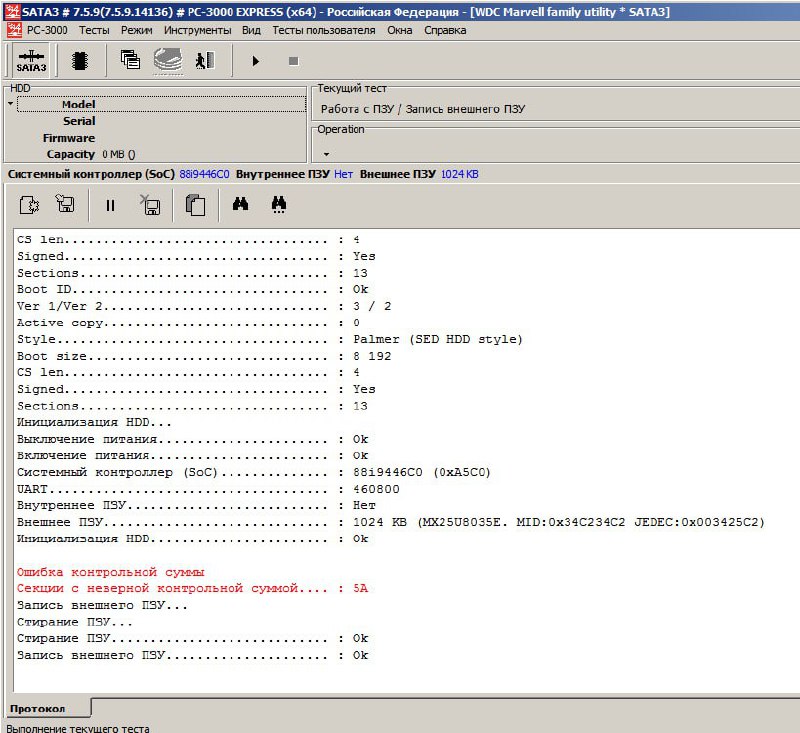800x733 pixels.
Task: Open the Operation panel dropdown arrow
Action: coord(326,154)
